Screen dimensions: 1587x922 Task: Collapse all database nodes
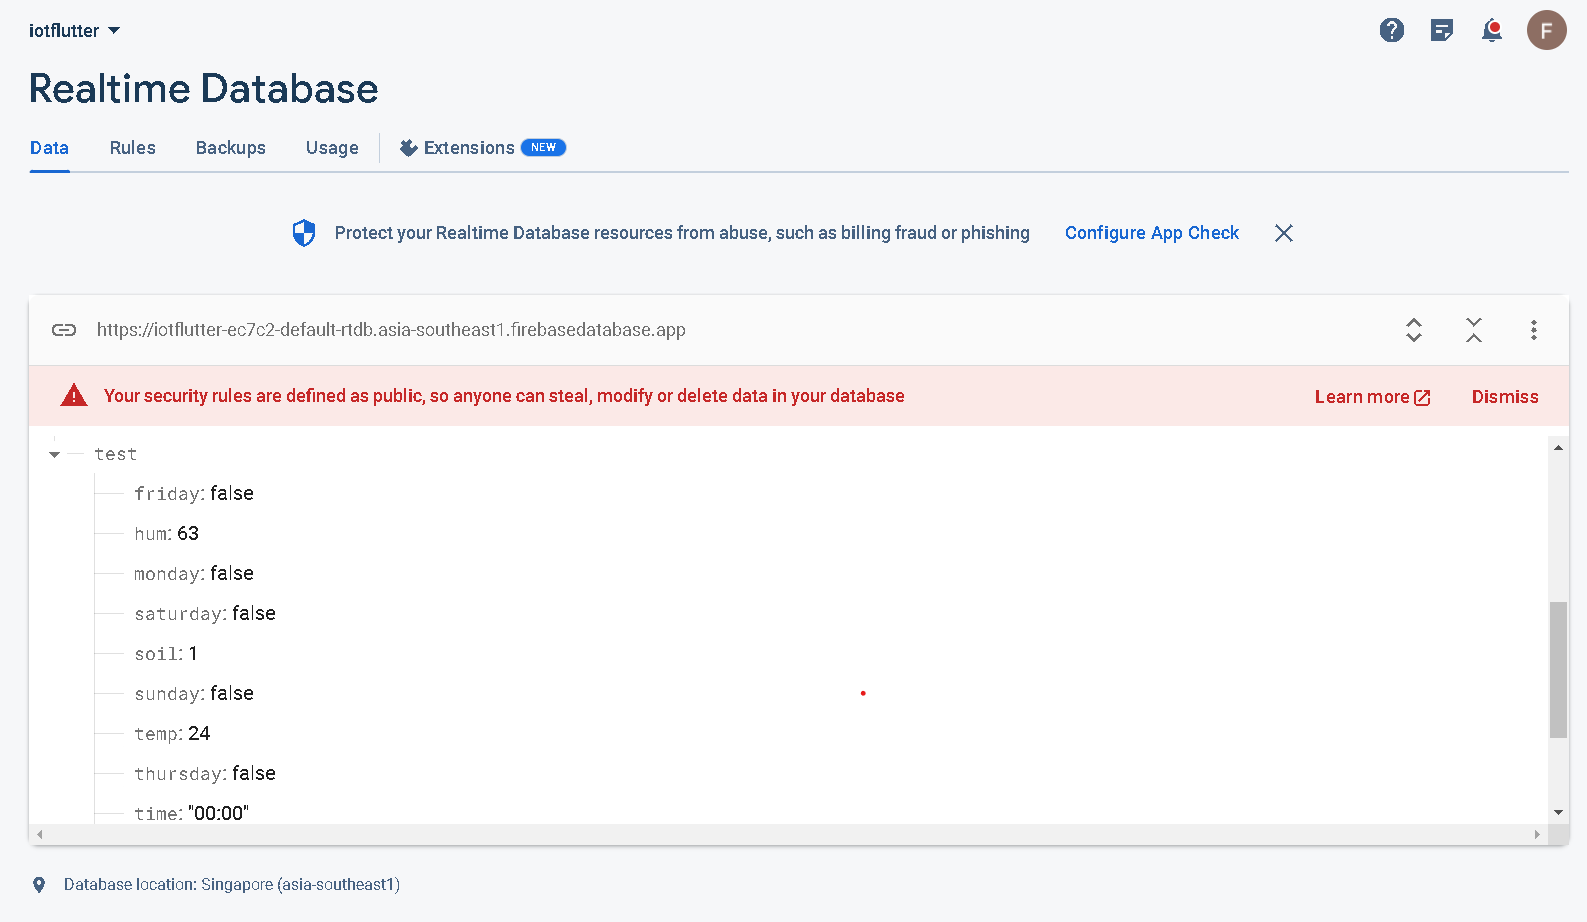pyautogui.click(x=1474, y=330)
